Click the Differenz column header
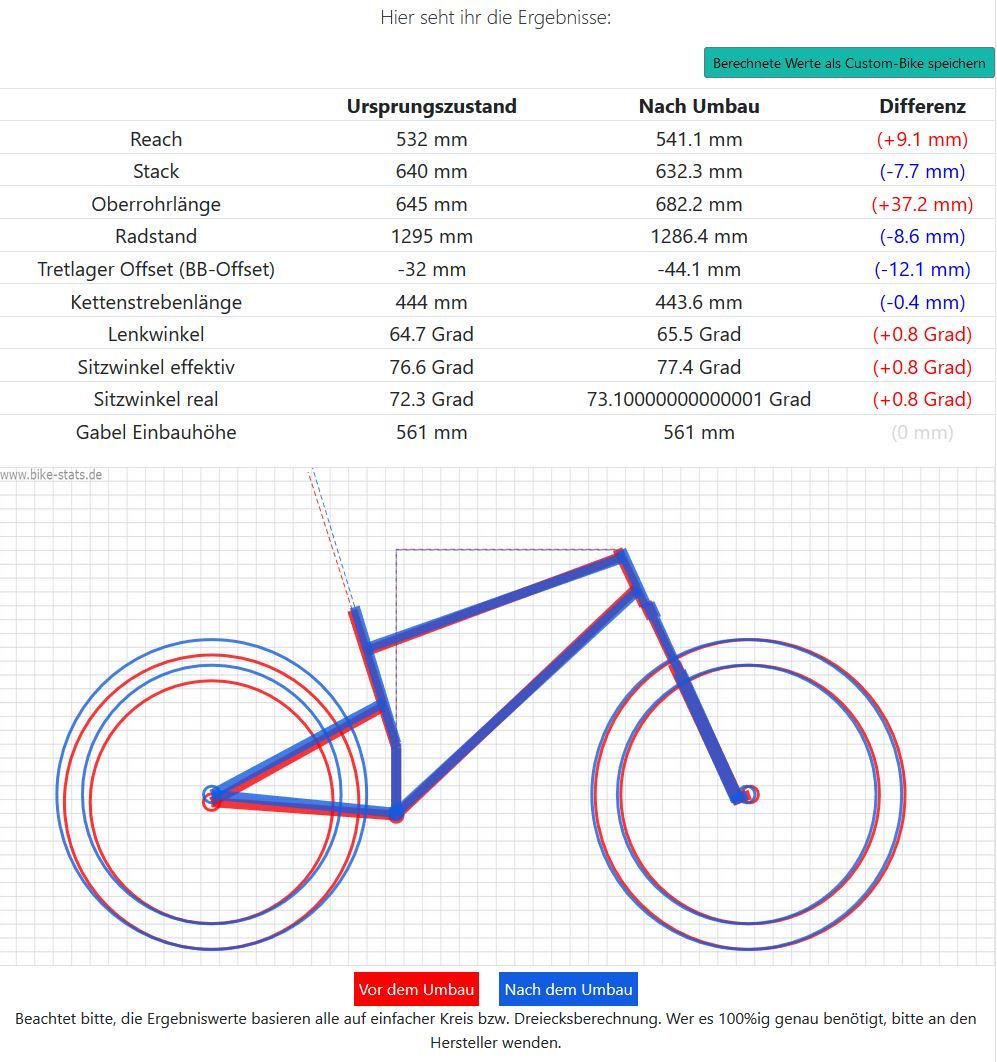This screenshot has width=997, height=1062. tap(922, 106)
